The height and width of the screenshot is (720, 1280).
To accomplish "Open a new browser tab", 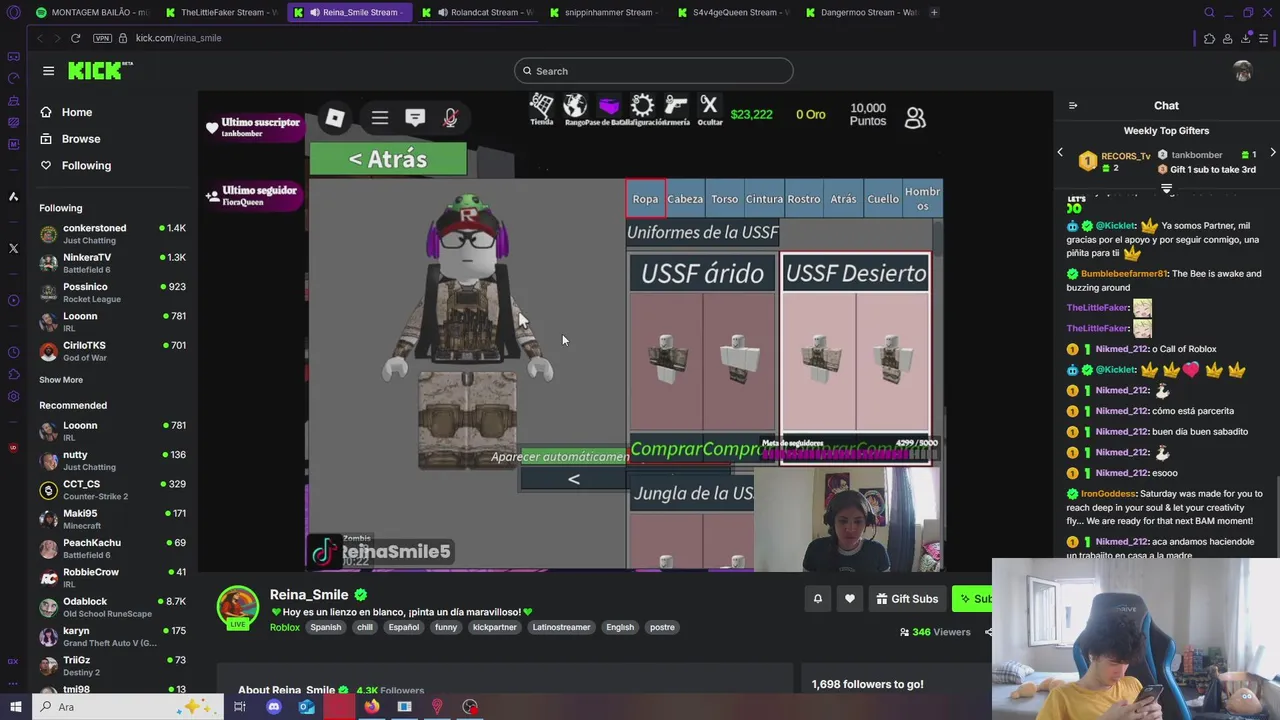I will (934, 12).
